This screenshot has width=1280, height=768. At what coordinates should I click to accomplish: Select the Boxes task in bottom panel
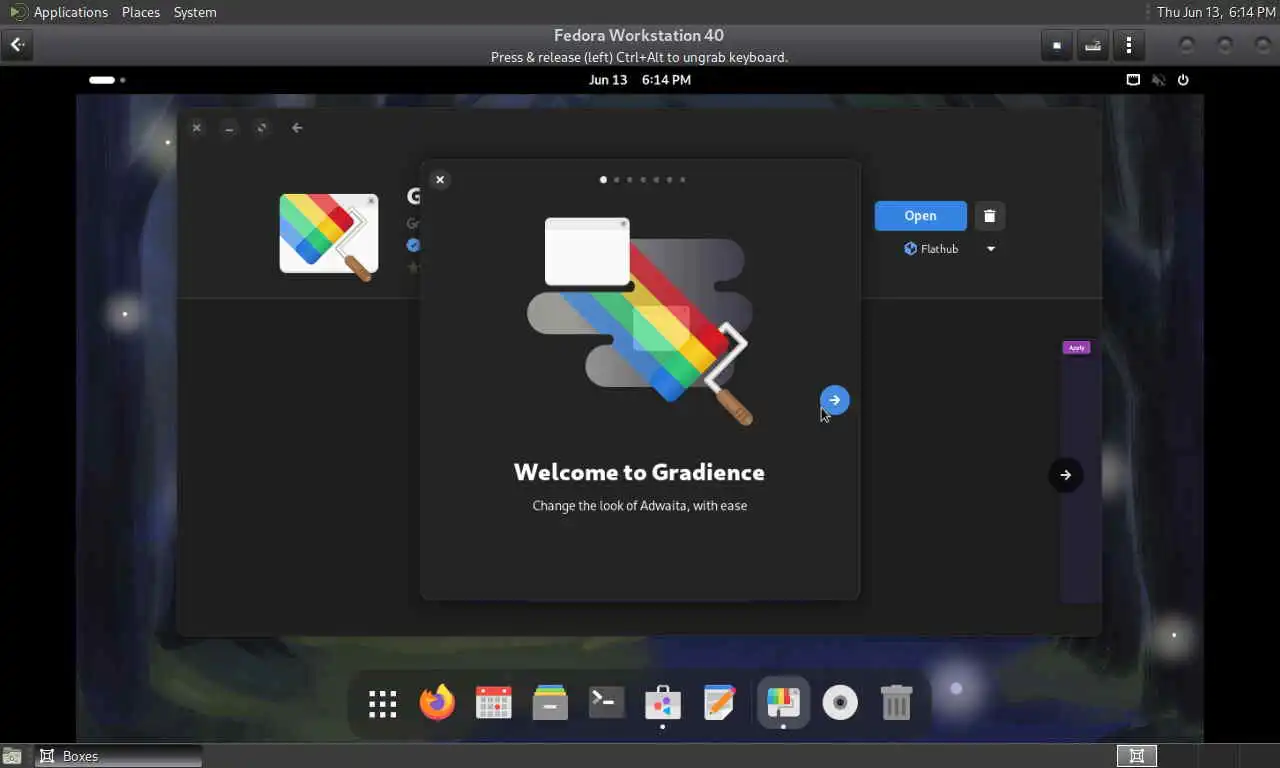coord(118,756)
